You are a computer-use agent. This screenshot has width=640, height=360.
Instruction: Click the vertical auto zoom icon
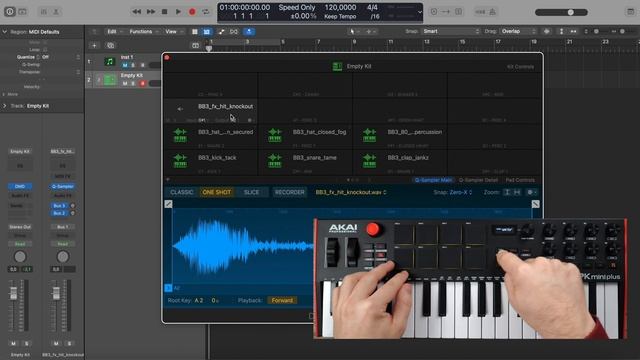pyautogui.click(x=562, y=31)
